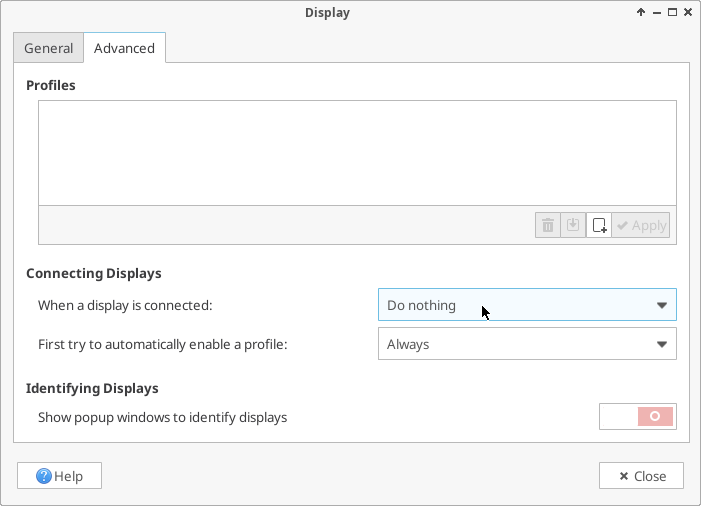
Task: Click 'Show popup windows to identify displays' label
Action: click(163, 417)
